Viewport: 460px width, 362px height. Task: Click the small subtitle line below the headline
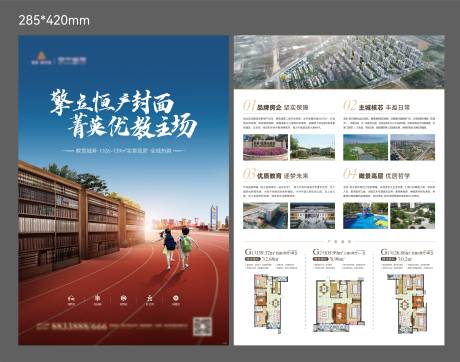coord(123,151)
